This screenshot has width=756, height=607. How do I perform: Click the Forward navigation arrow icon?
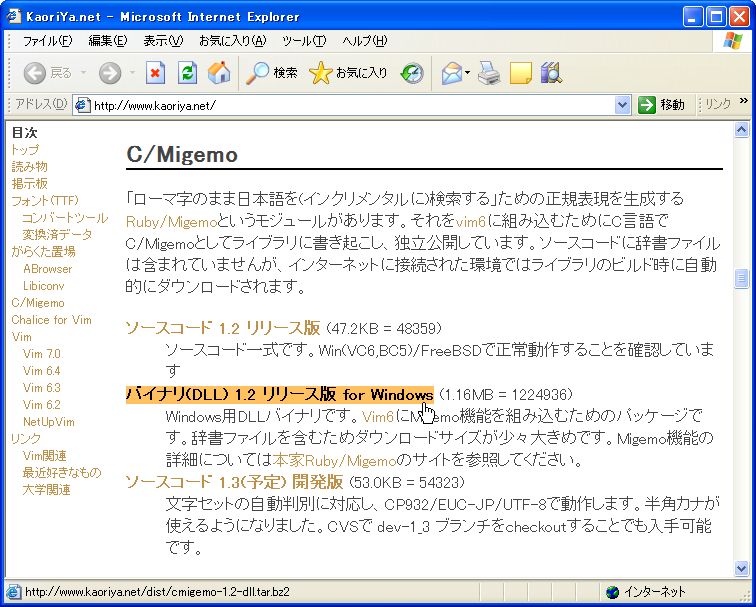pyautogui.click(x=110, y=73)
